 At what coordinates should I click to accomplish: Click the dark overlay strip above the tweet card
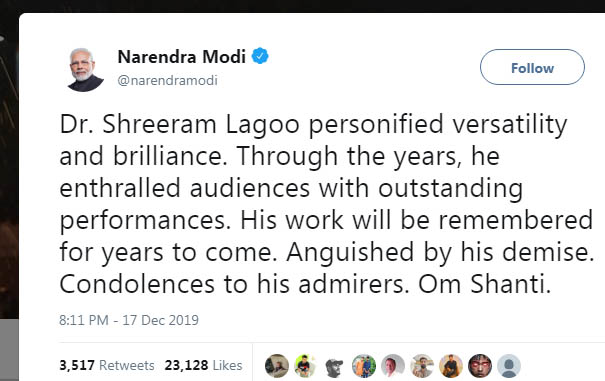coord(302,6)
